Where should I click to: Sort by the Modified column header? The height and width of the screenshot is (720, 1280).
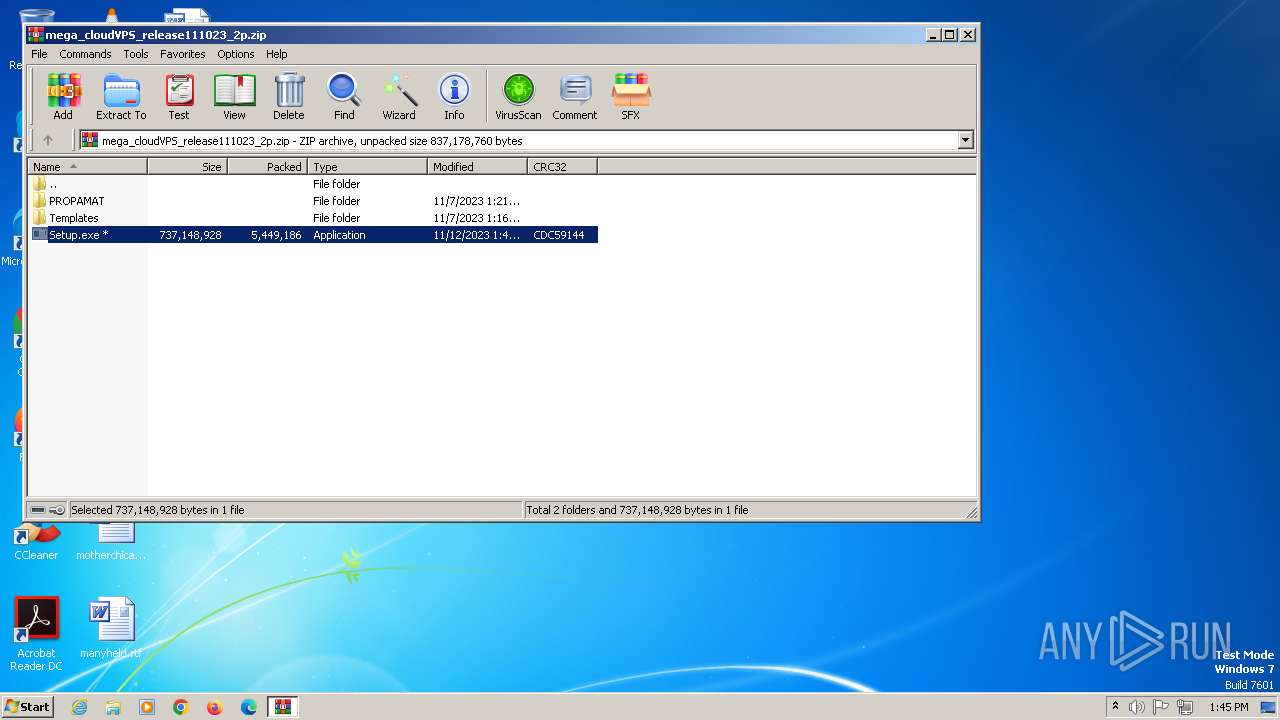478,167
